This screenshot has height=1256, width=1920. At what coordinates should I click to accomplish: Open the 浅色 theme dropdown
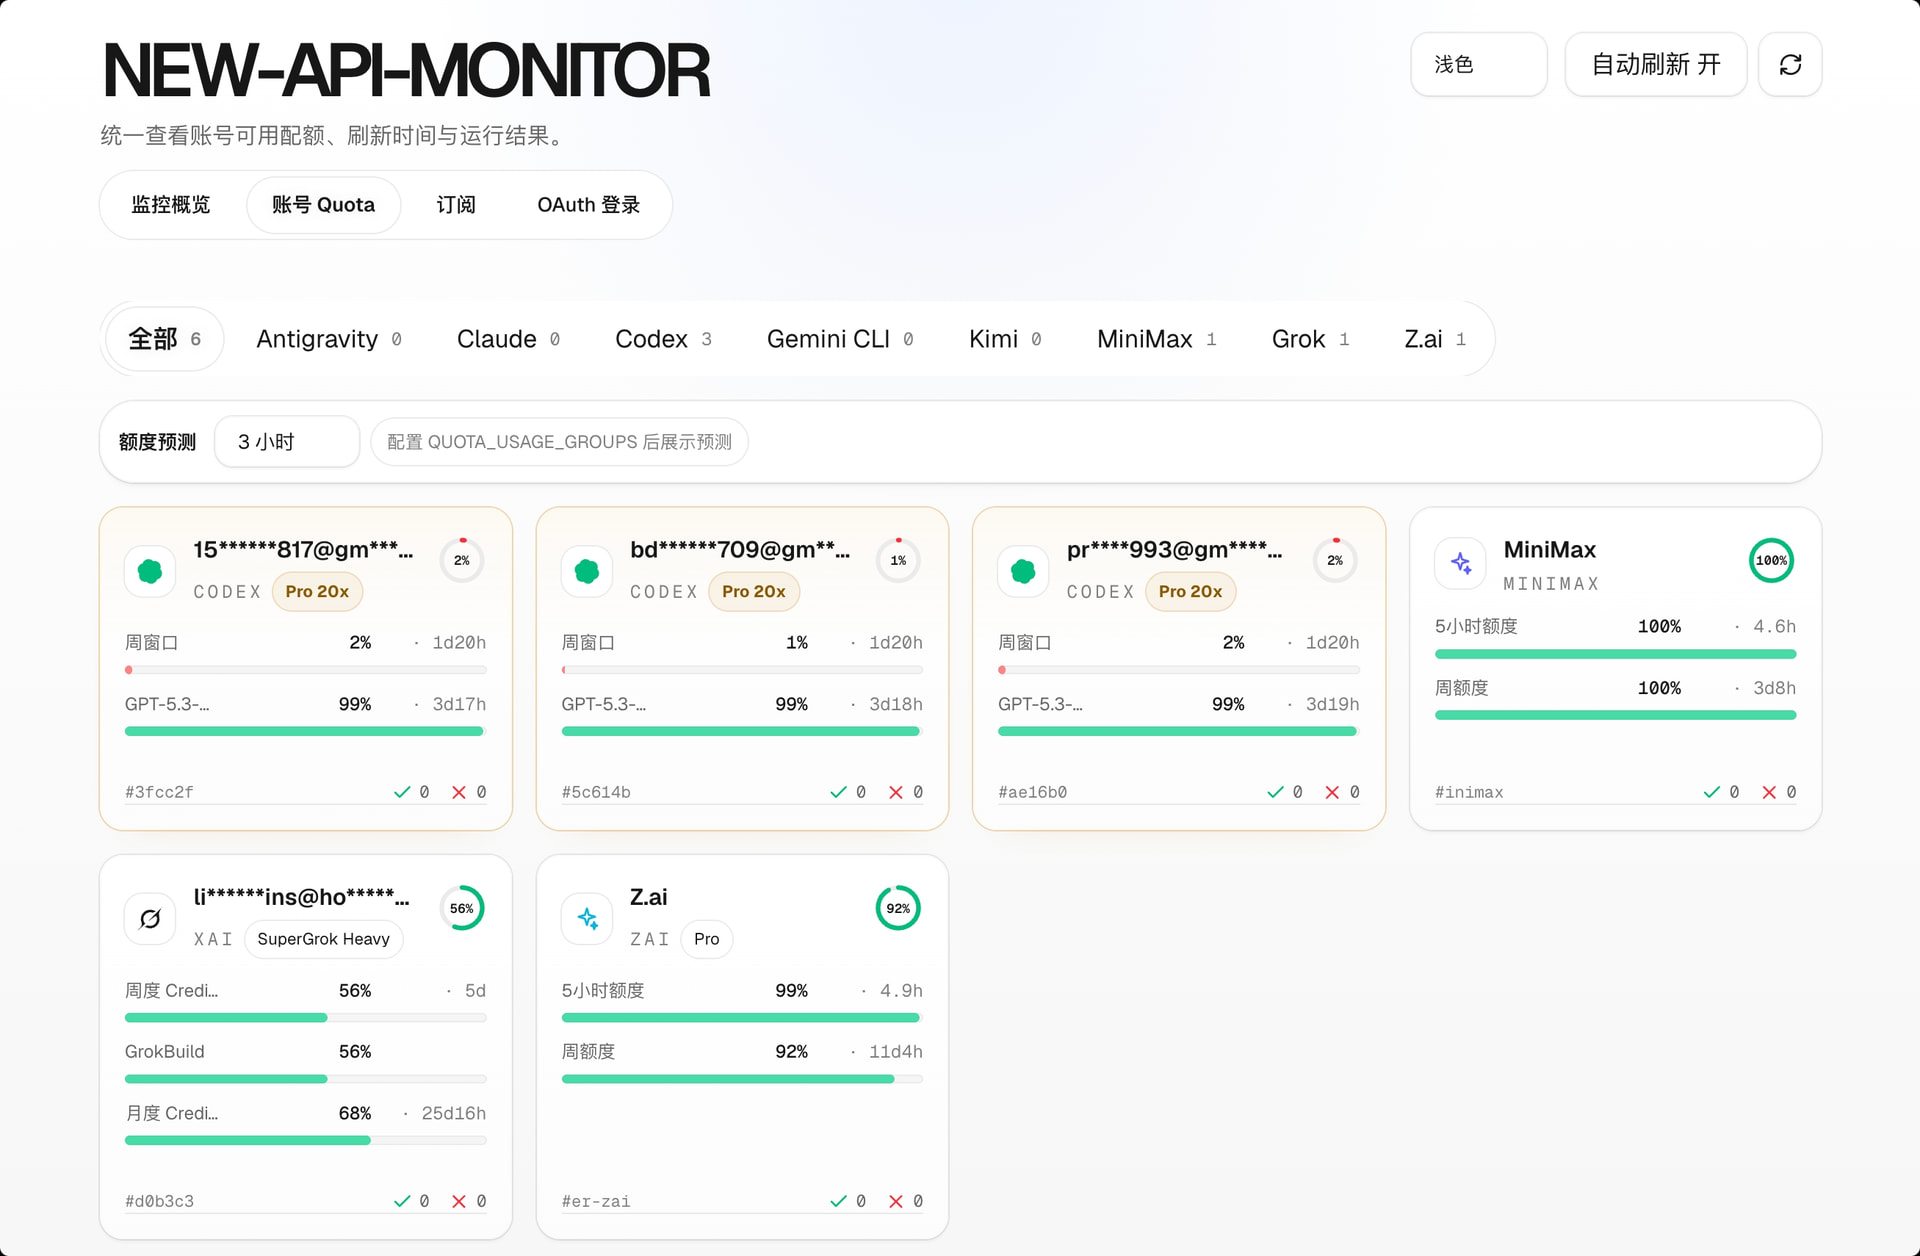(x=1479, y=65)
